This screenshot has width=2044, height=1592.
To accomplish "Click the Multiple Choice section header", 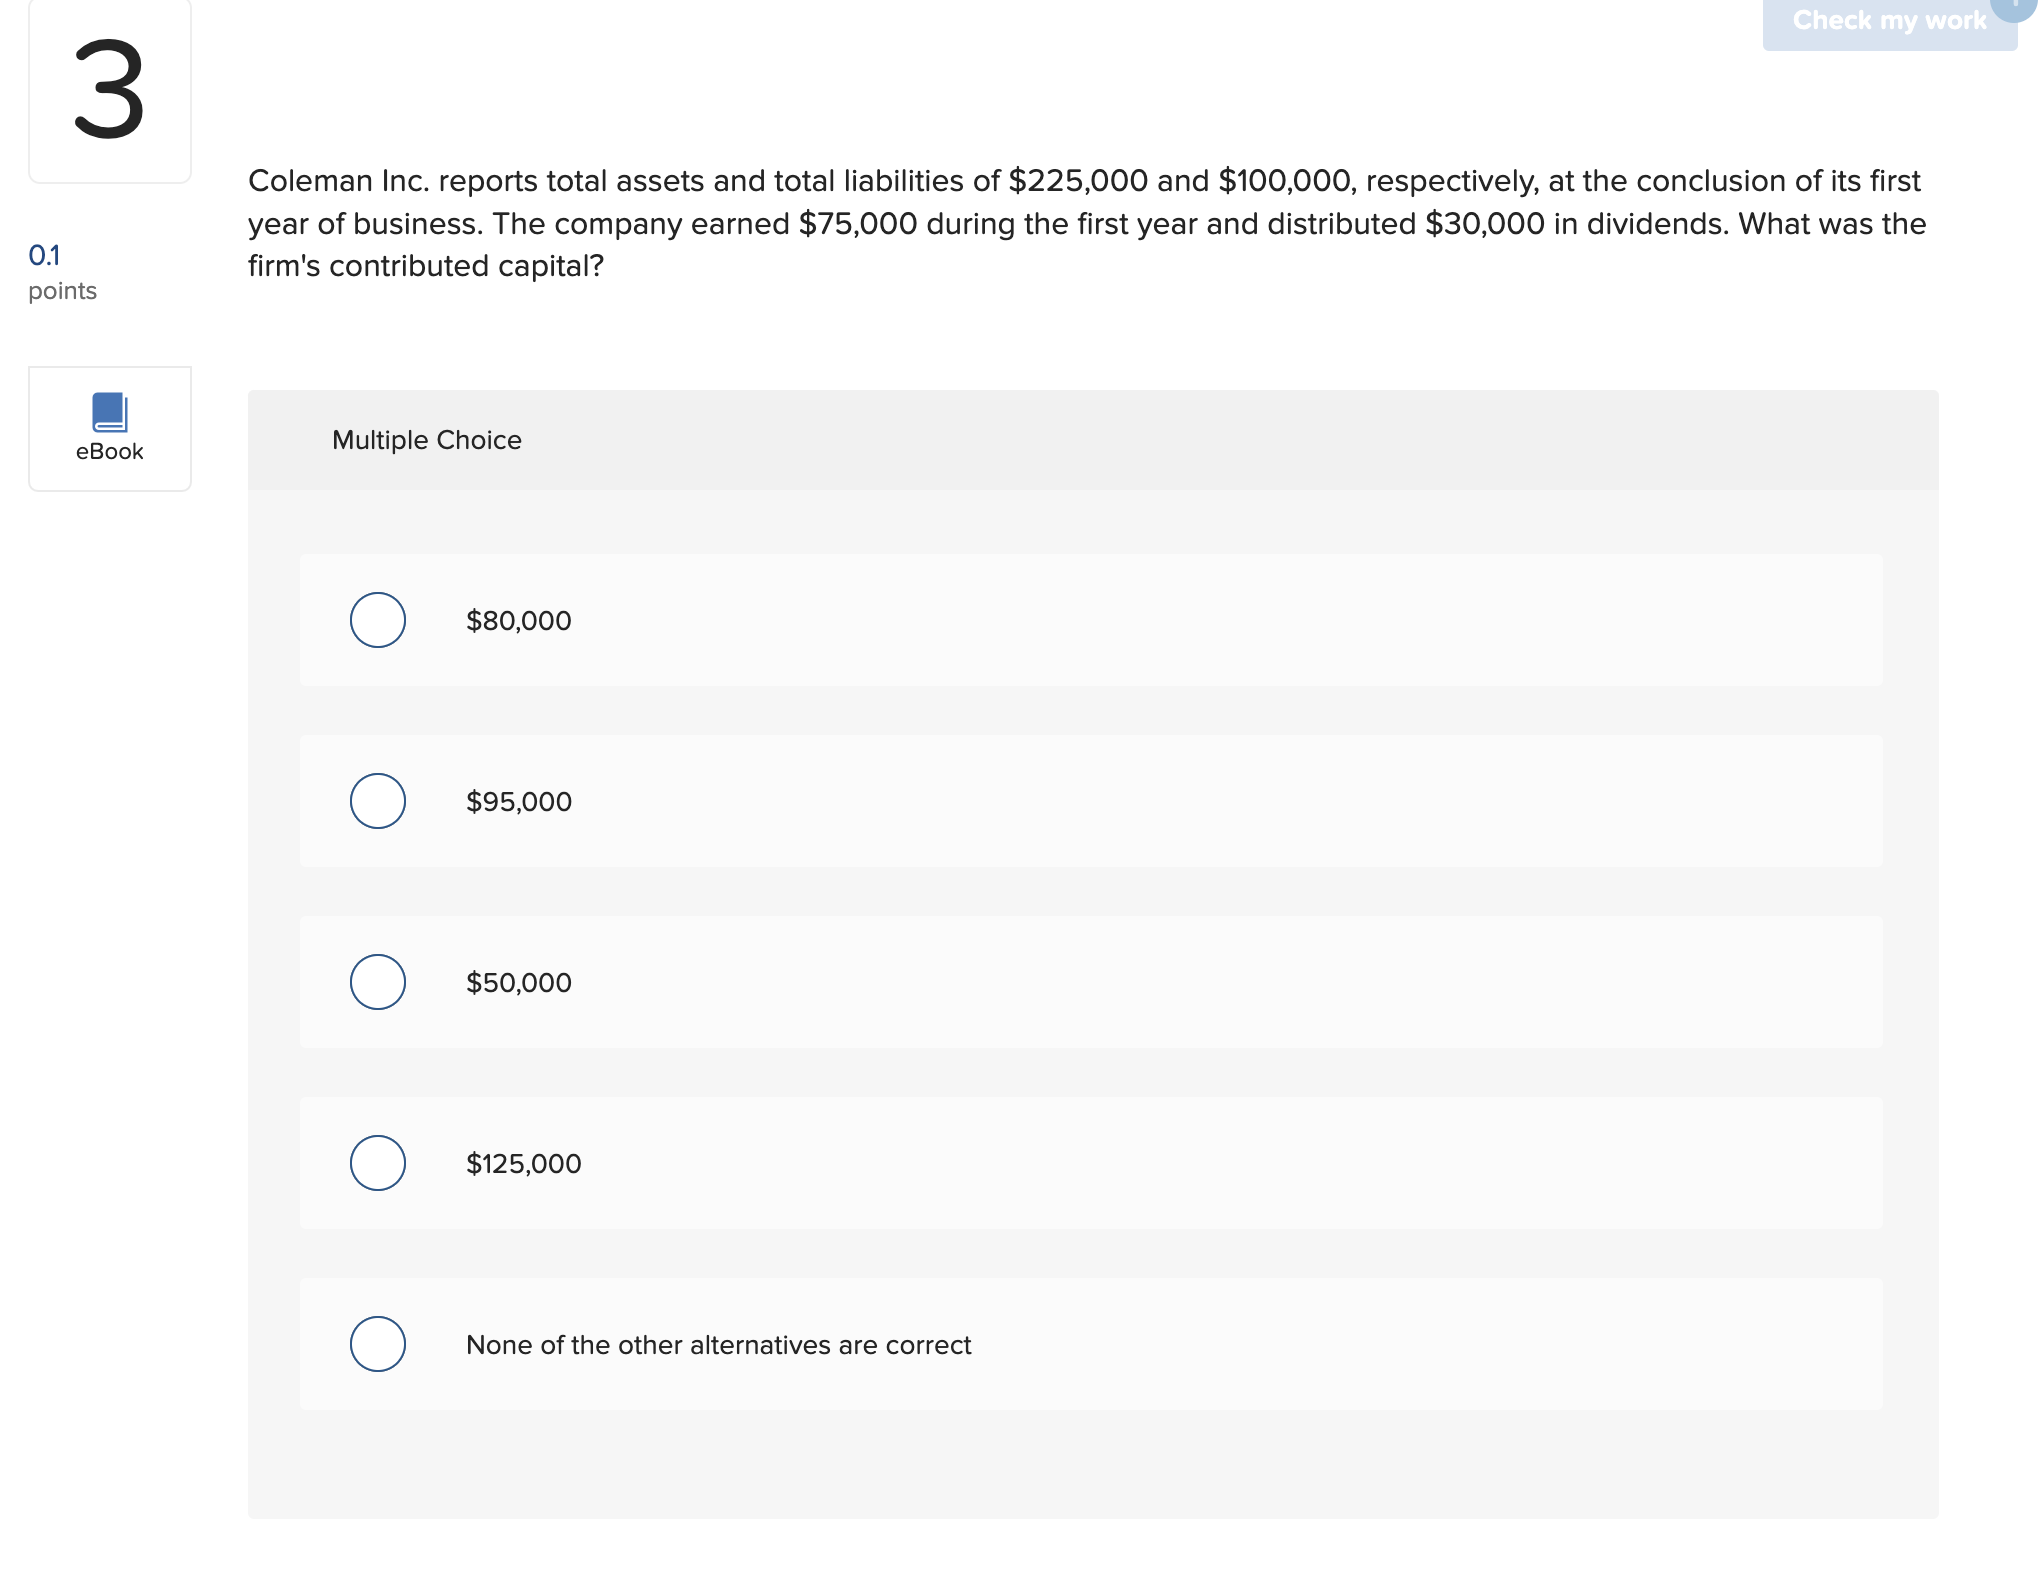I will (x=426, y=440).
